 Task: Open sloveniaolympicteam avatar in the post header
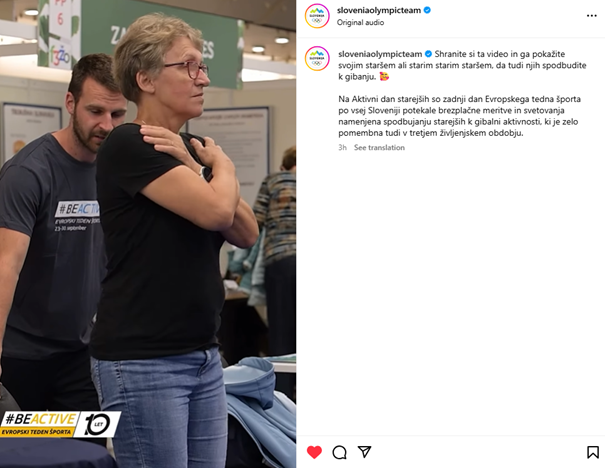click(x=317, y=16)
